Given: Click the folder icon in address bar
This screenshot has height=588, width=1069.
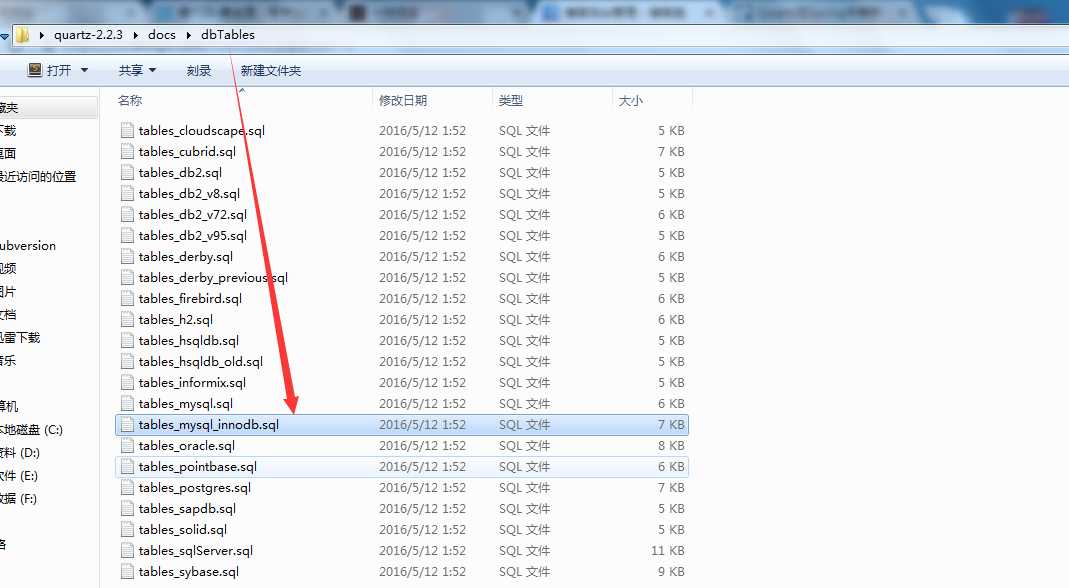Looking at the screenshot, I should (22, 35).
